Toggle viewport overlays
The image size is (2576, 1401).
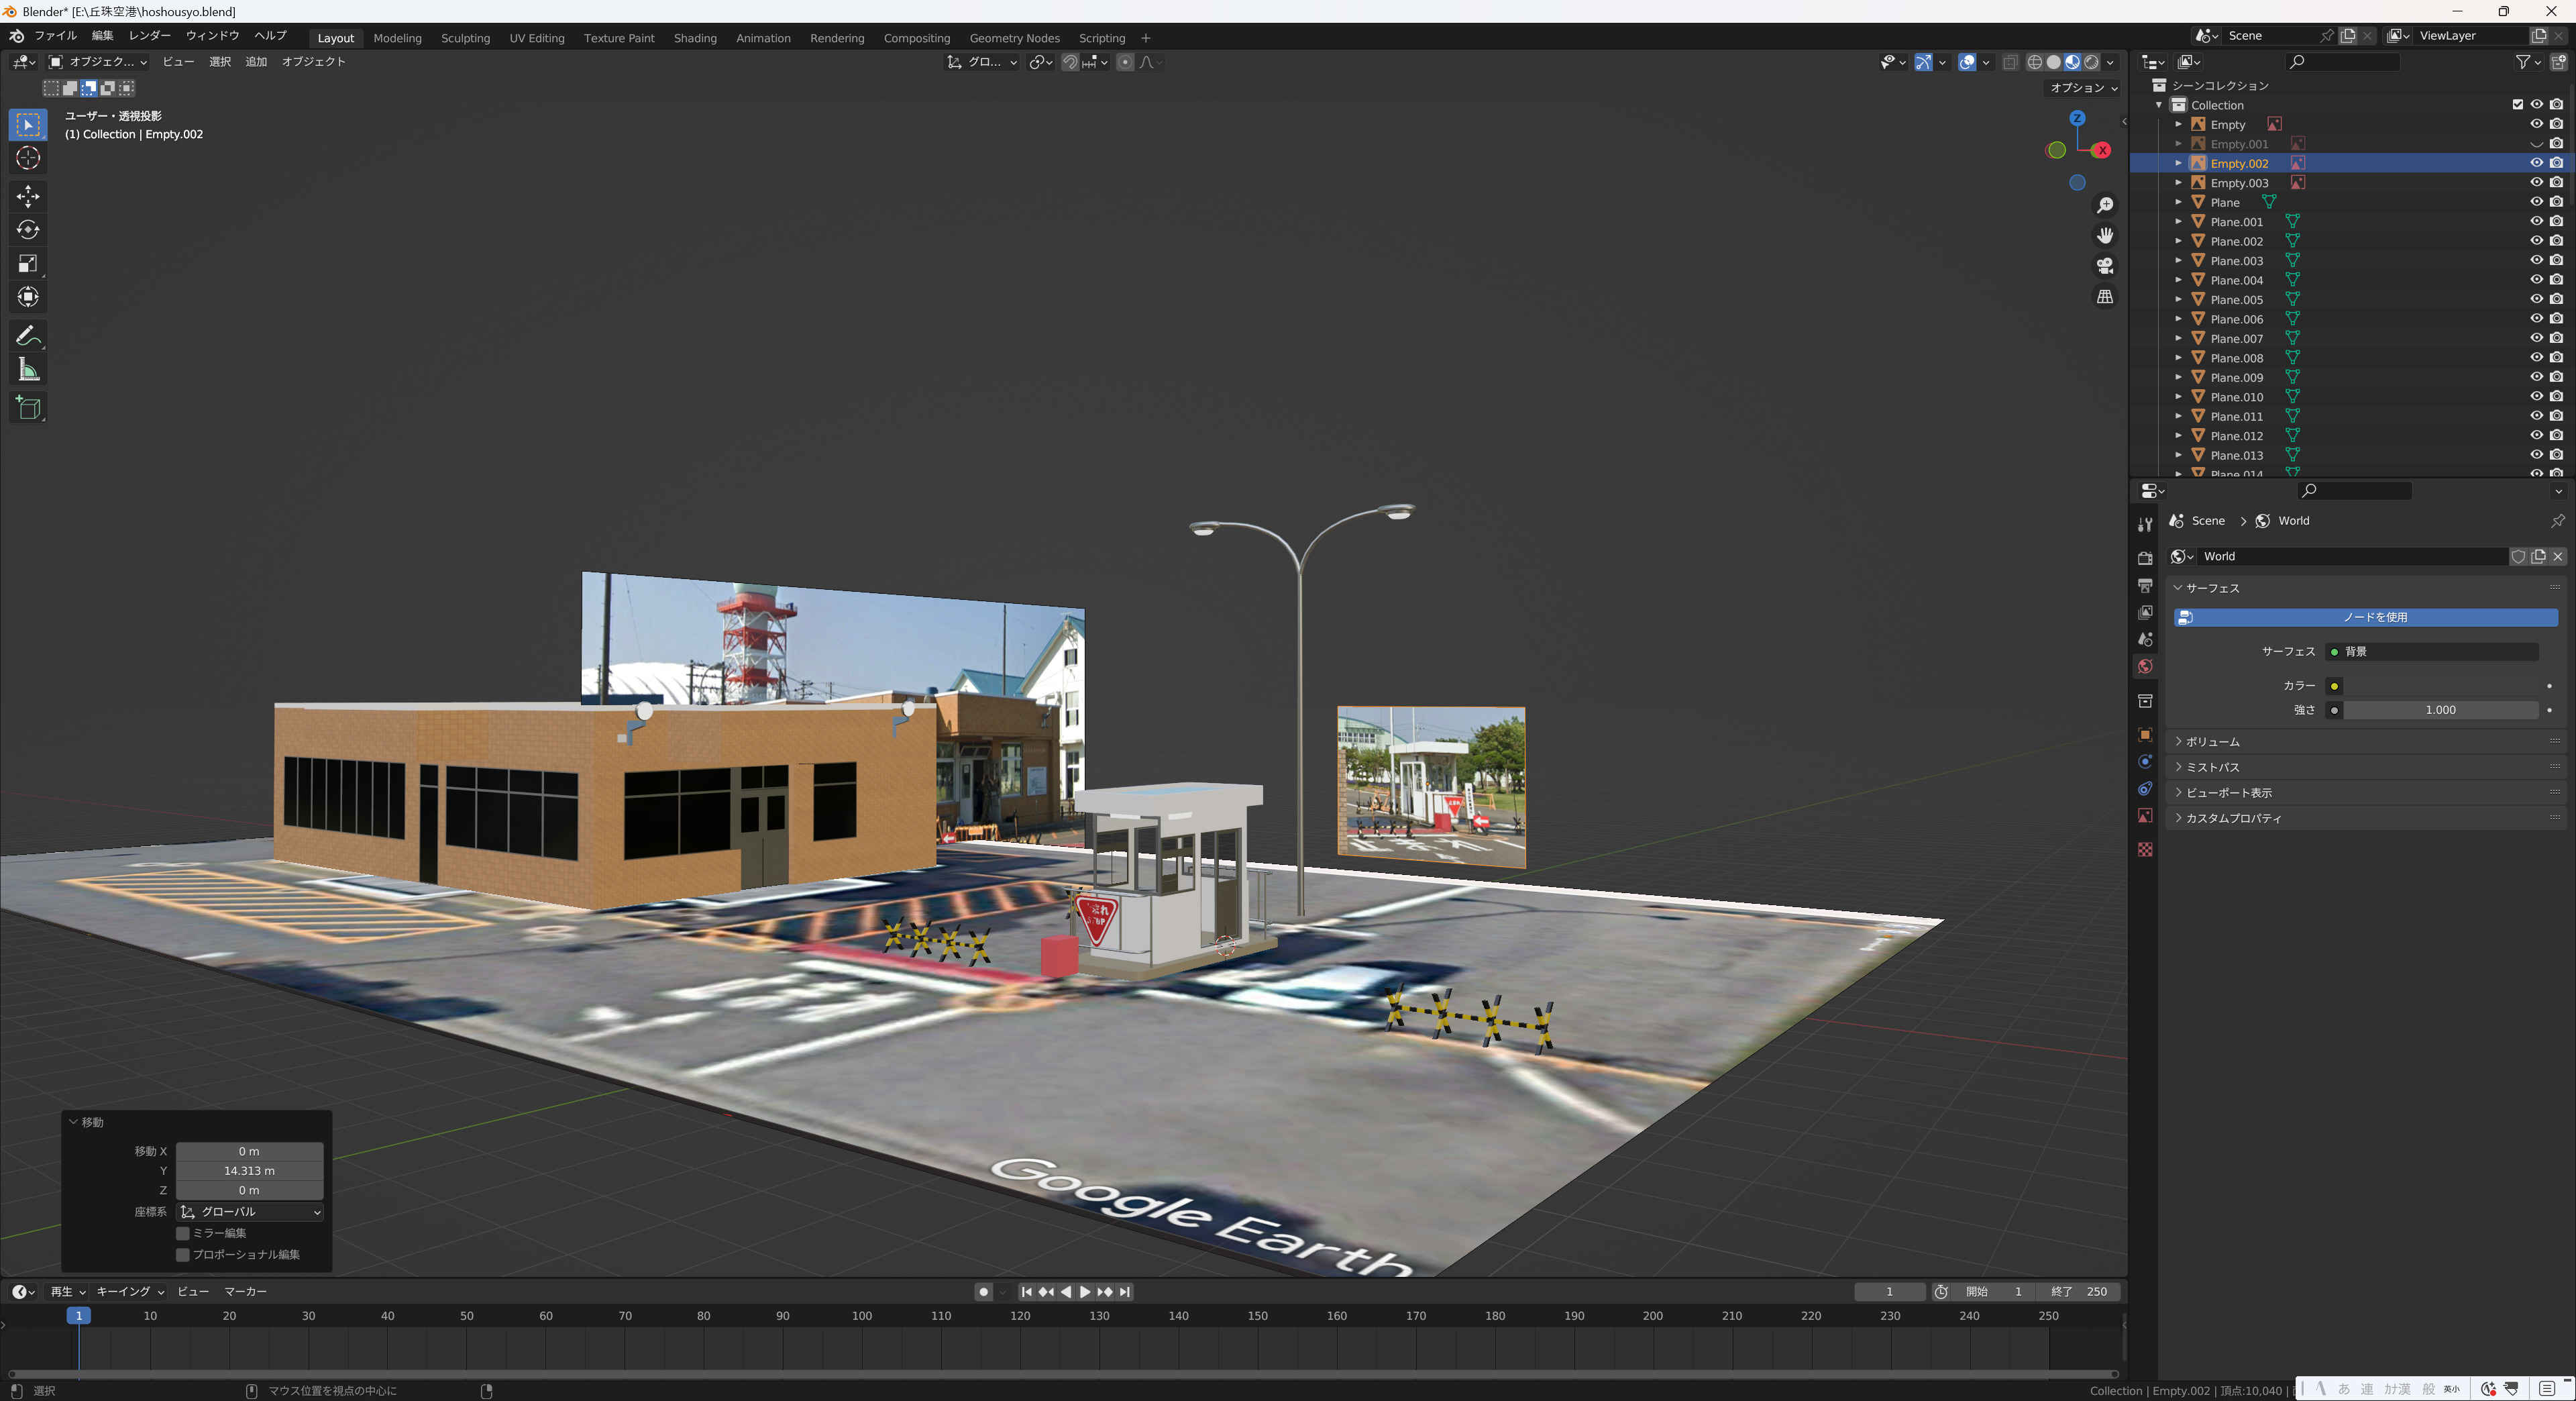[1967, 62]
